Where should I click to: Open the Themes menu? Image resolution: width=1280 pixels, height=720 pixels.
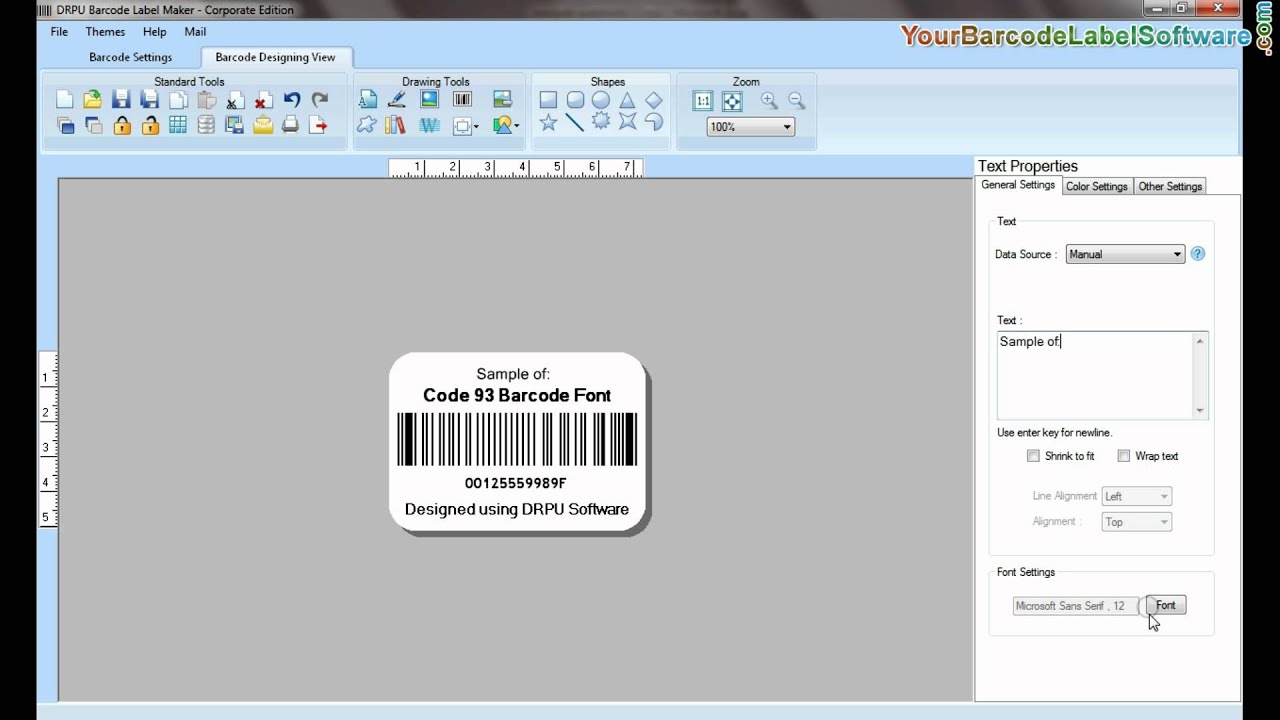[105, 32]
